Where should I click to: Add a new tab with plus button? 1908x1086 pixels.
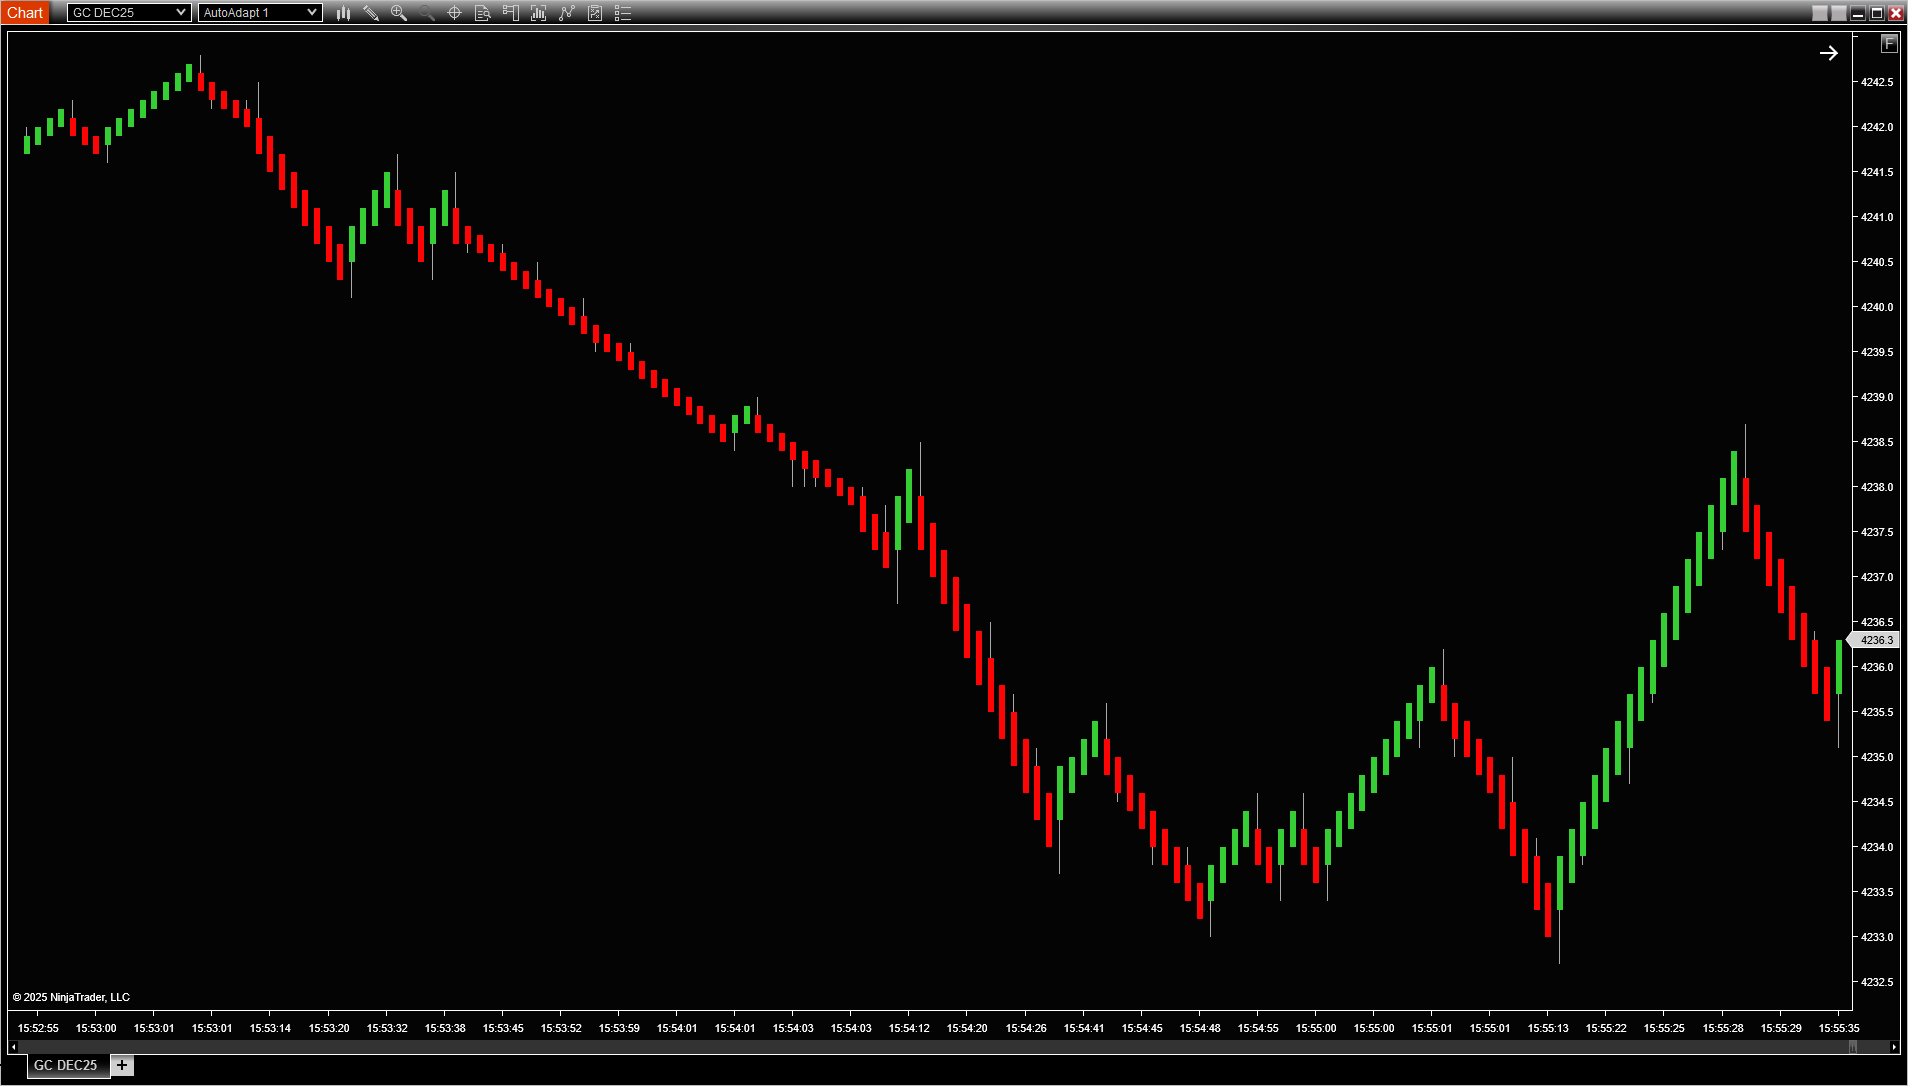click(x=122, y=1065)
